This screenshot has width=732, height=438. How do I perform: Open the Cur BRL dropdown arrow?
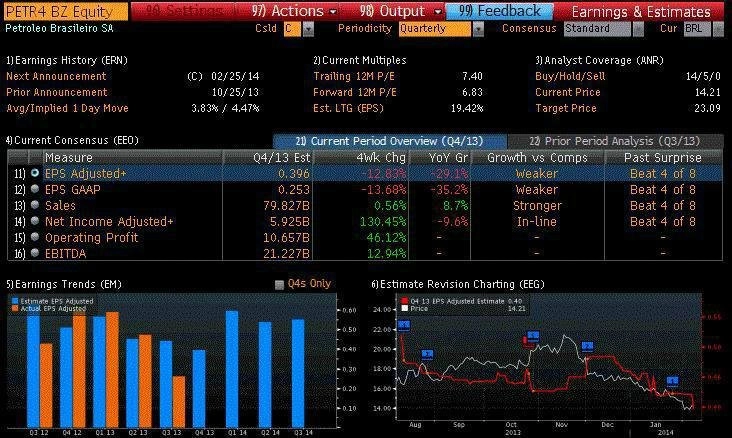718,29
